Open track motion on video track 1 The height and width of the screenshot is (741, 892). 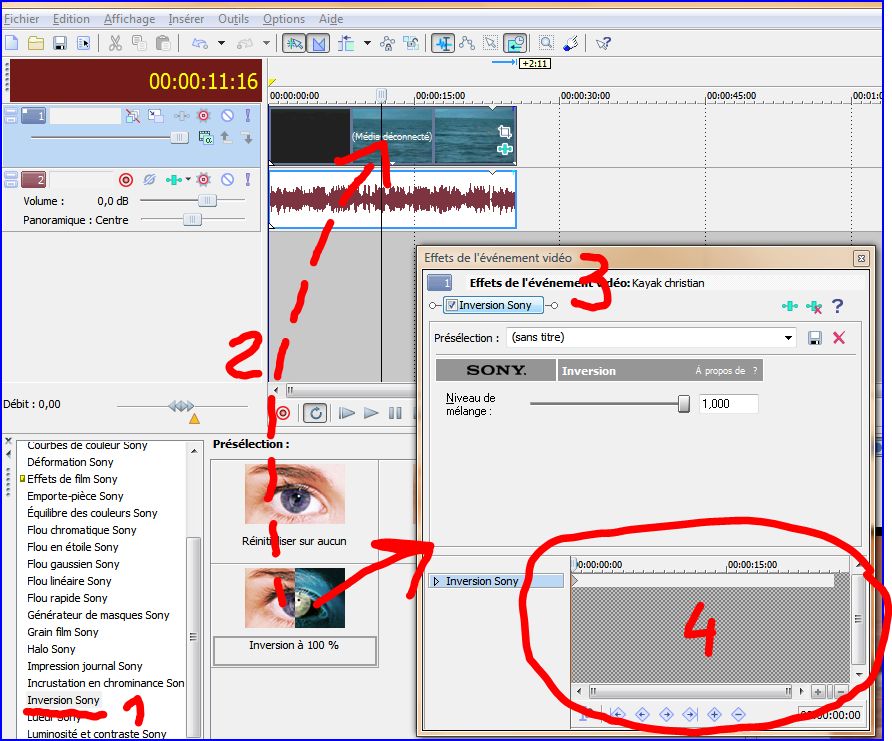[x=155, y=116]
